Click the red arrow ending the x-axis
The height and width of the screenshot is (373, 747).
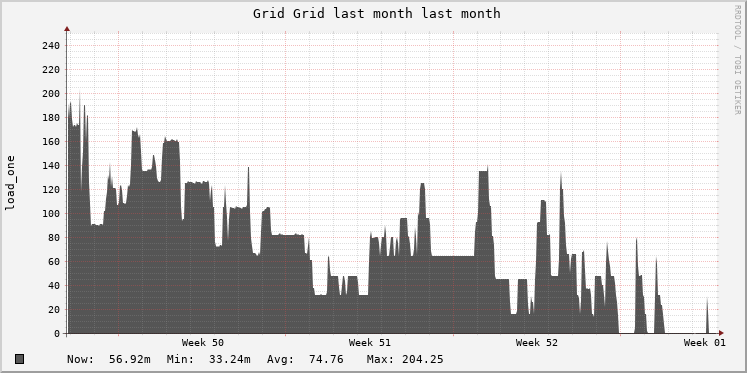721,333
